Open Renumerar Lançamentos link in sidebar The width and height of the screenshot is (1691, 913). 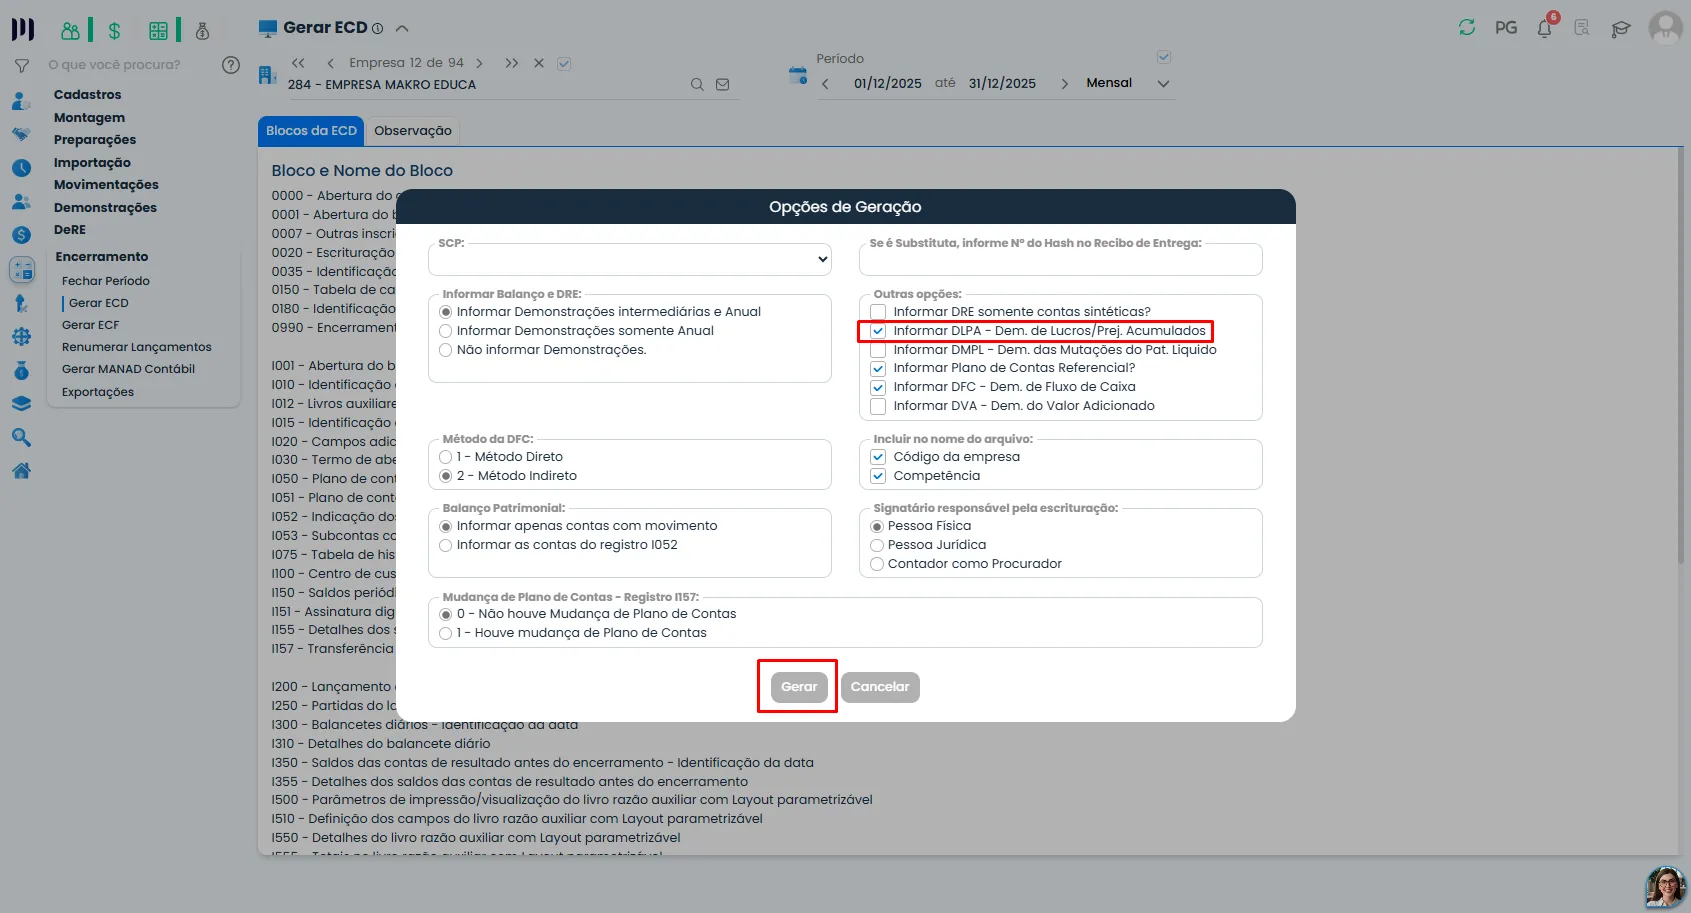[x=137, y=347]
